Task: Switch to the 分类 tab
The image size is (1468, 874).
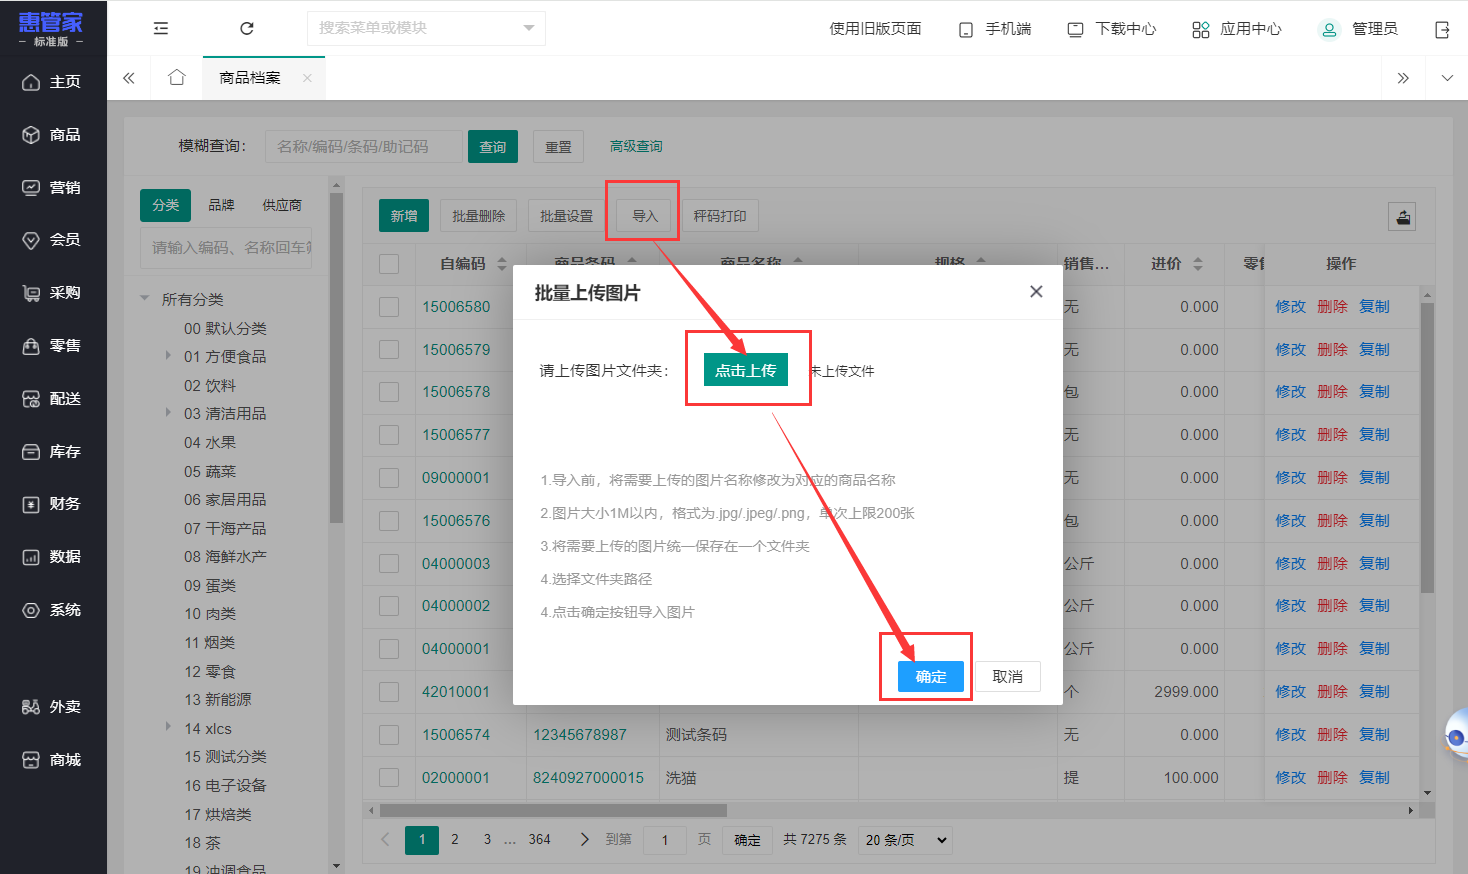Action: coord(166,205)
